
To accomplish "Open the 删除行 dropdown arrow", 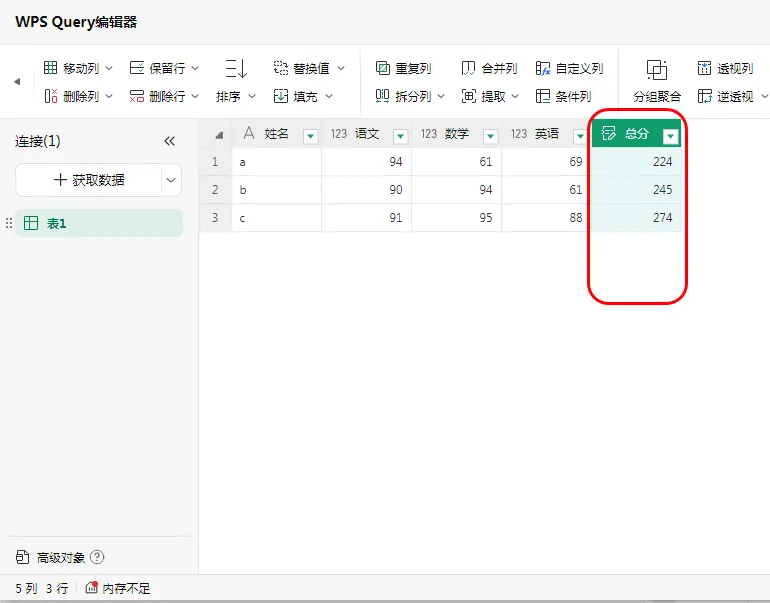I will coord(195,97).
